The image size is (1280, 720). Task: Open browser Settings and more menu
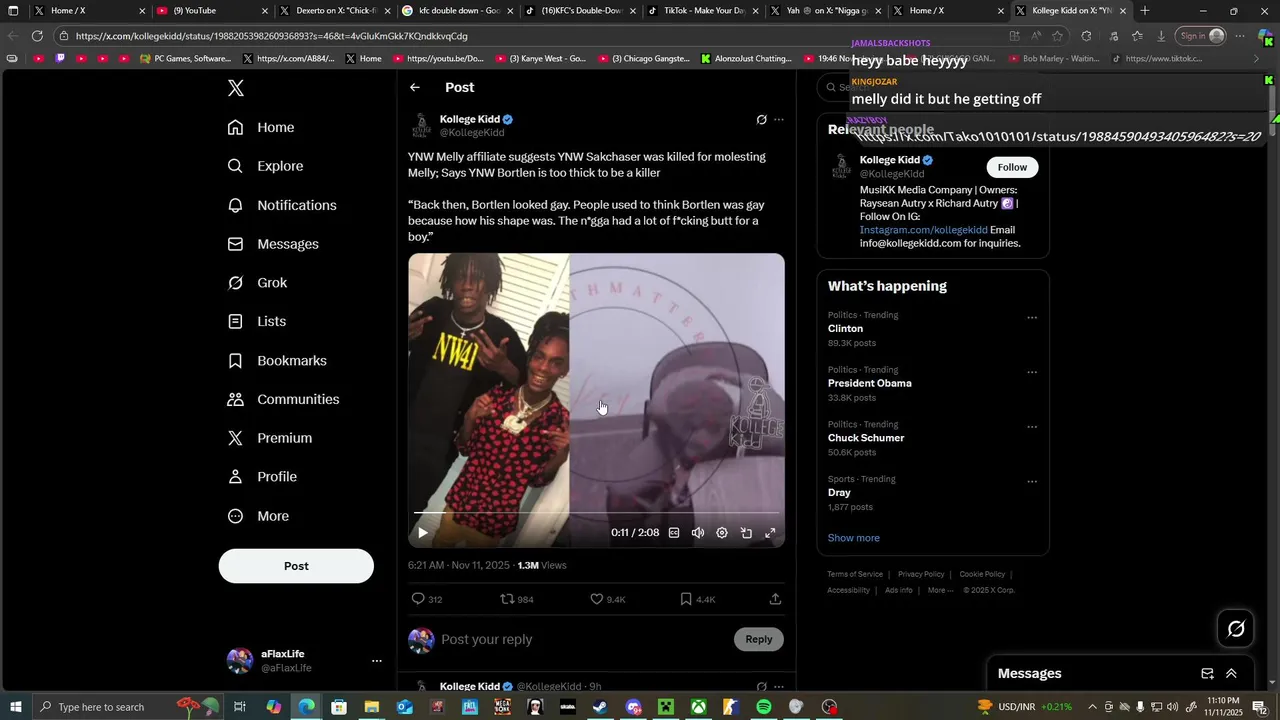click(1240, 36)
